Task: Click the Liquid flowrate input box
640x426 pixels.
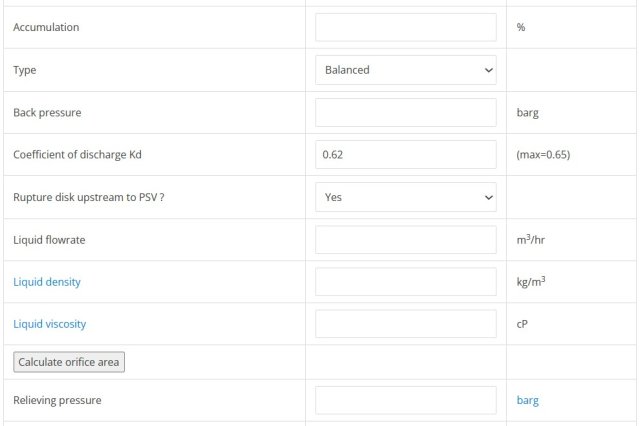Action: point(406,240)
